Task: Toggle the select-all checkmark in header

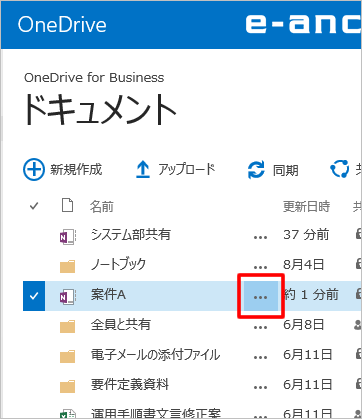Action: 34,206
